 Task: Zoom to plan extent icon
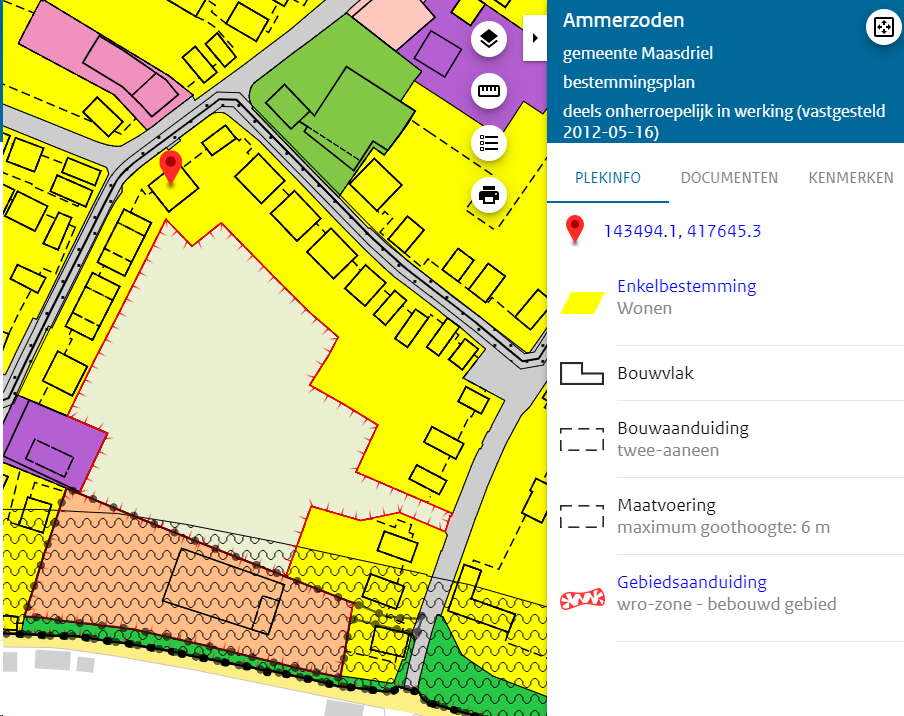[884, 27]
